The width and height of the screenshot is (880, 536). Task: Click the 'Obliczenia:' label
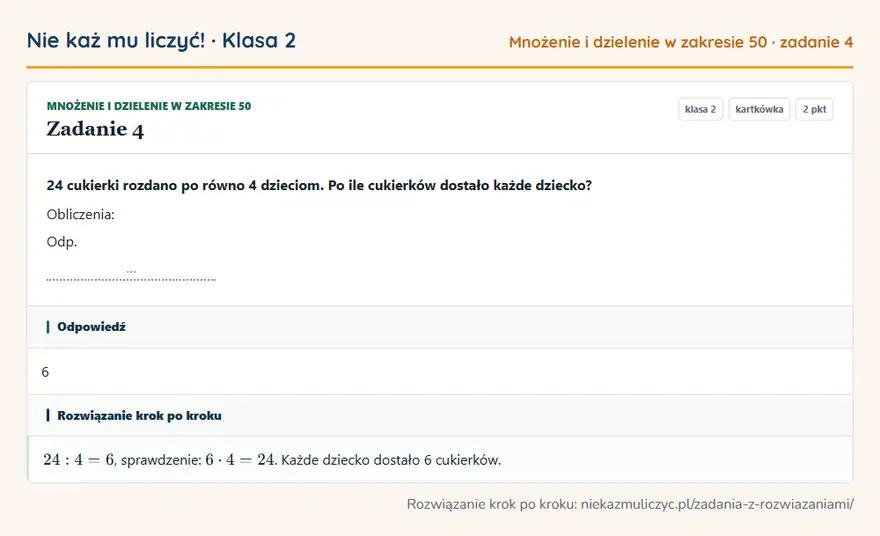pyautogui.click(x=80, y=214)
